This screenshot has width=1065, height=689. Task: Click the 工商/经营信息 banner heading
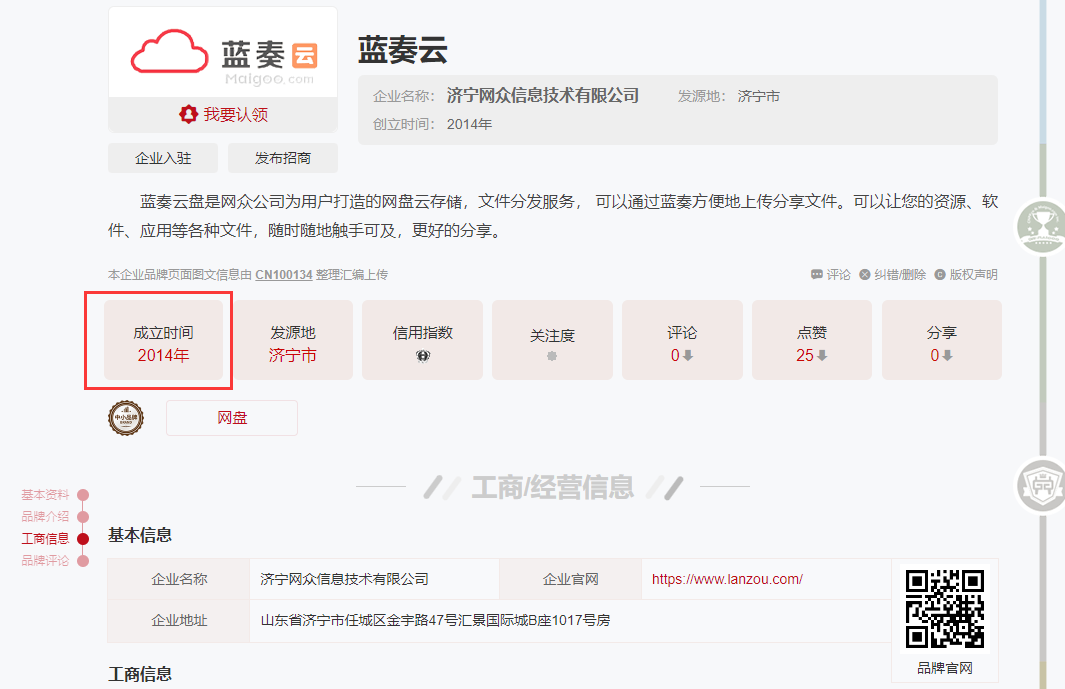(553, 487)
